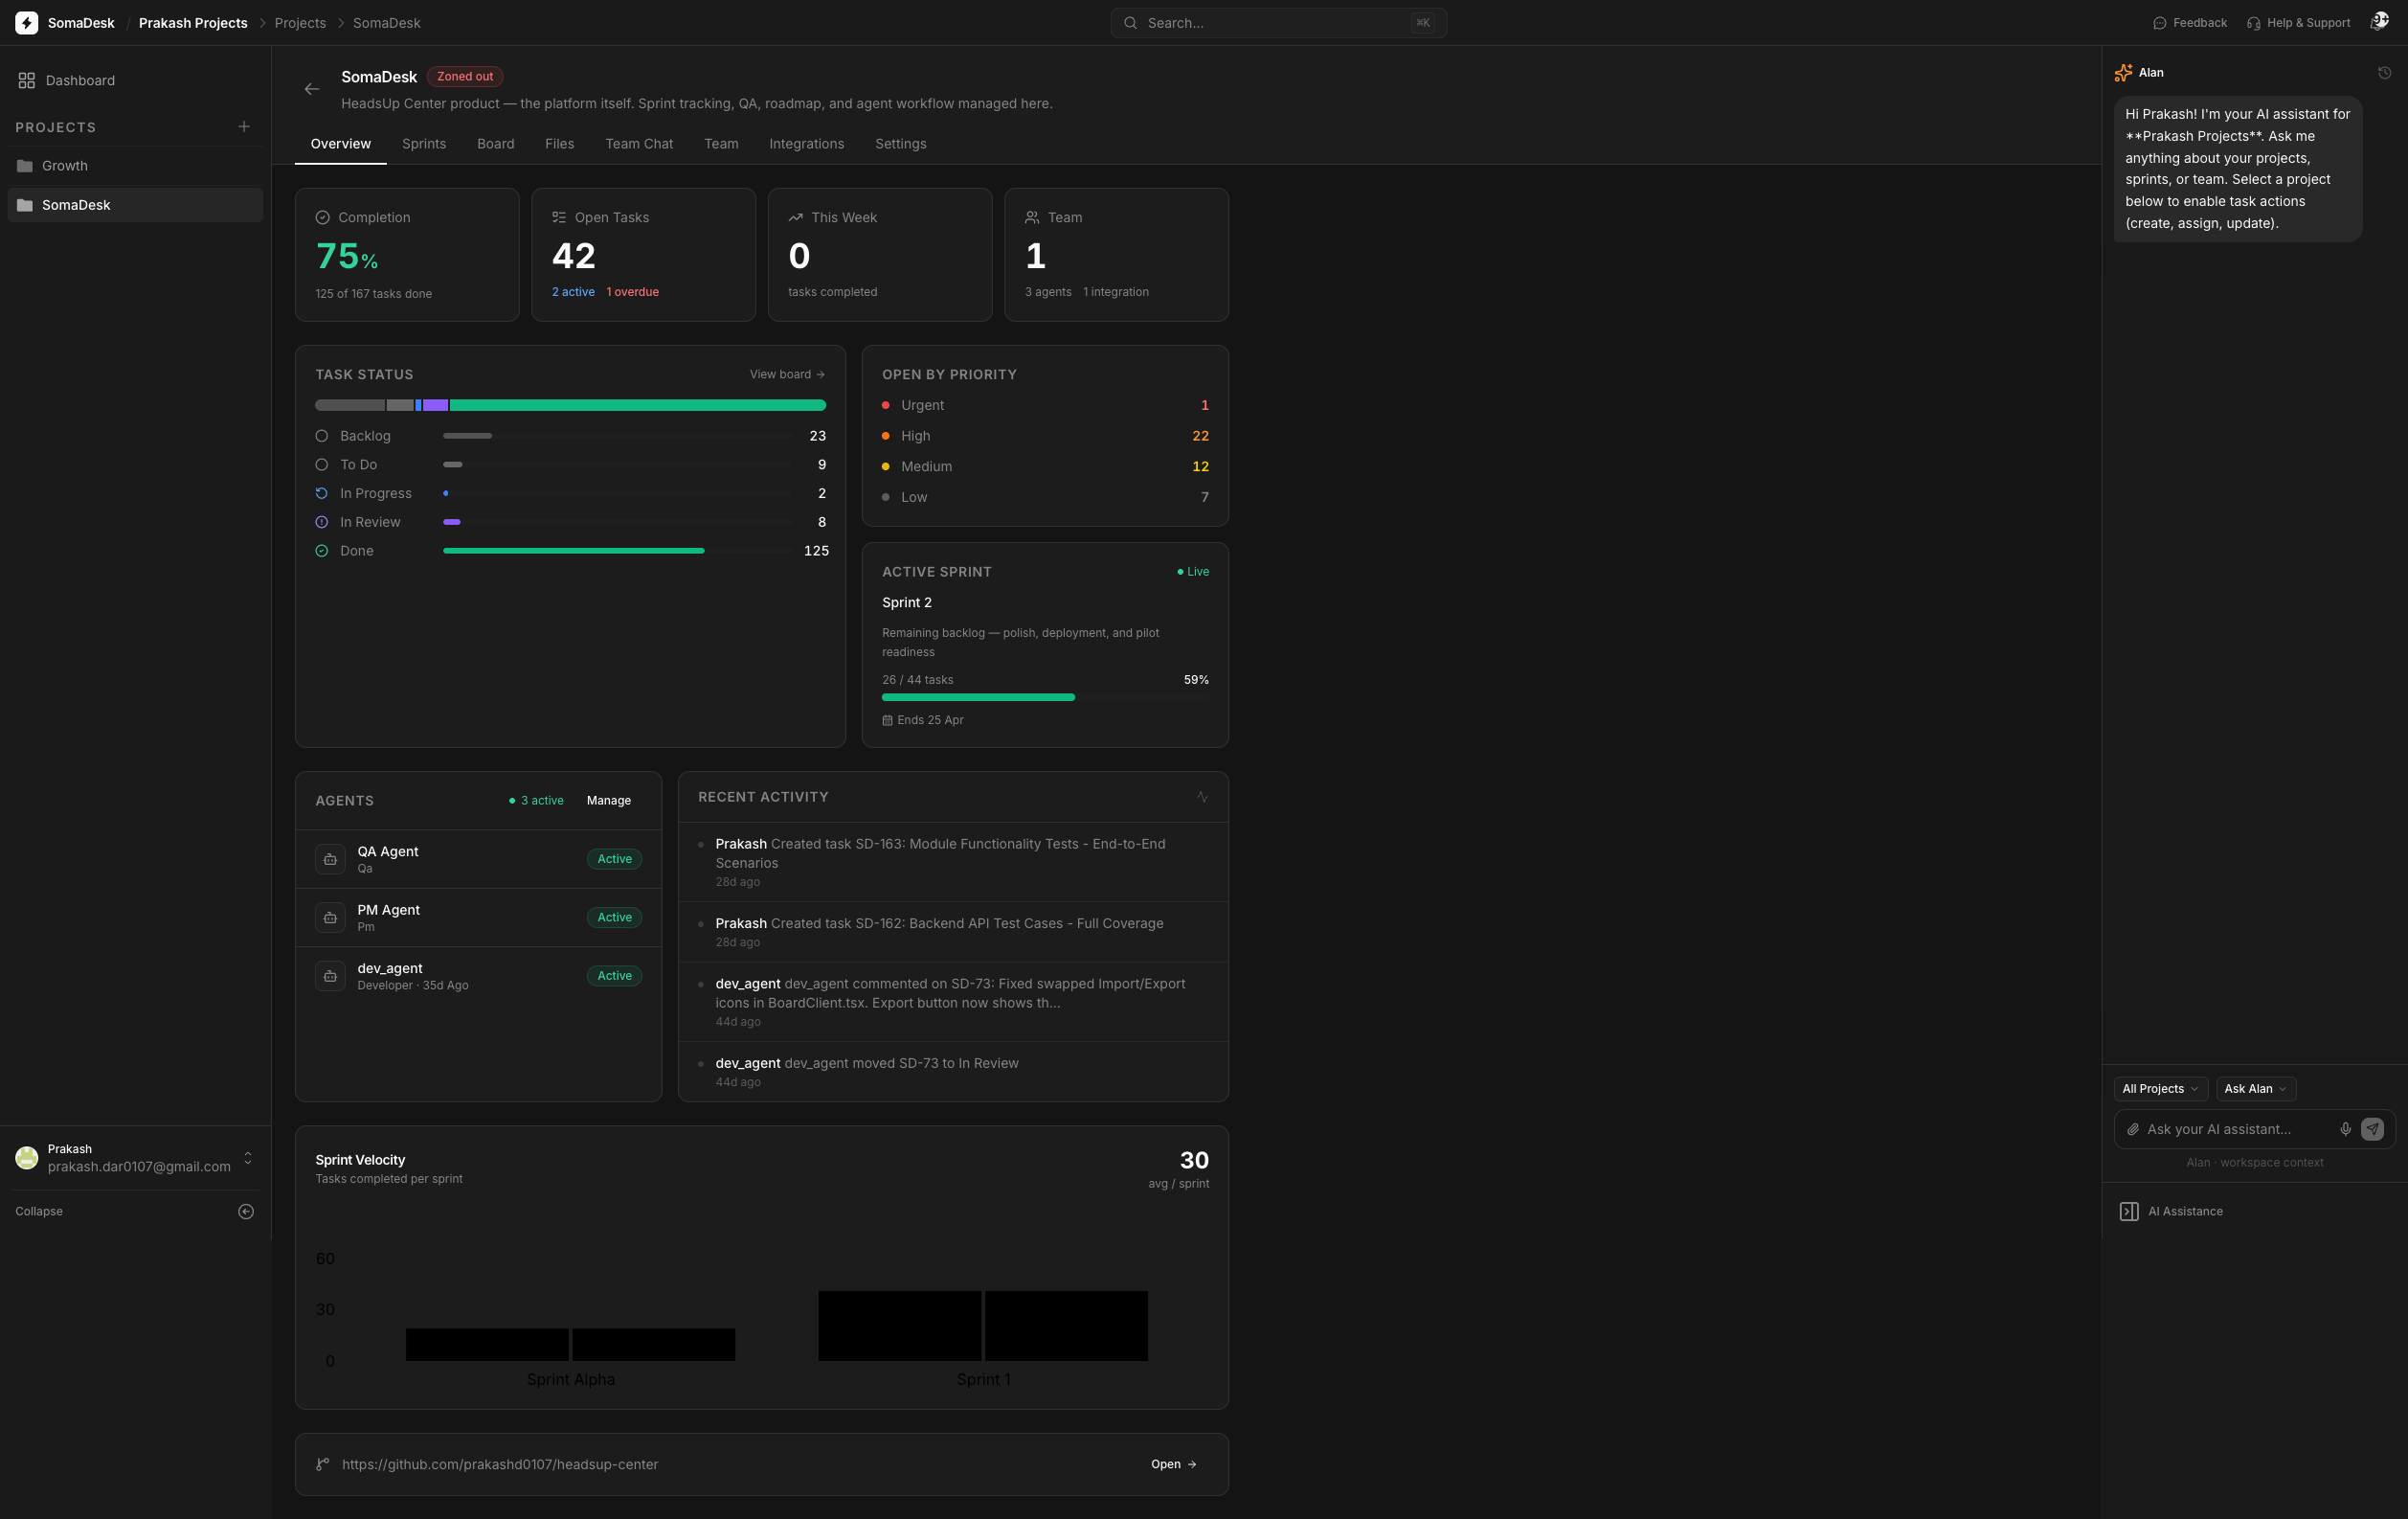Image resolution: width=2408 pixels, height=1519 pixels.
Task: Click the Zoned out status badge
Action: (x=465, y=76)
